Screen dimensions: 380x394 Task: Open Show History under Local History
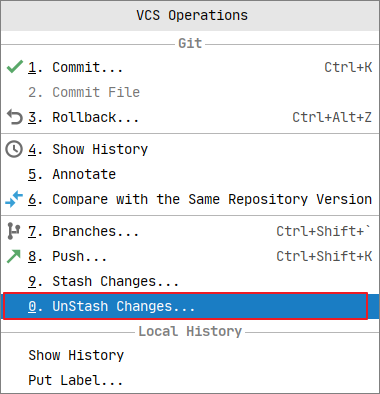pos(190,355)
